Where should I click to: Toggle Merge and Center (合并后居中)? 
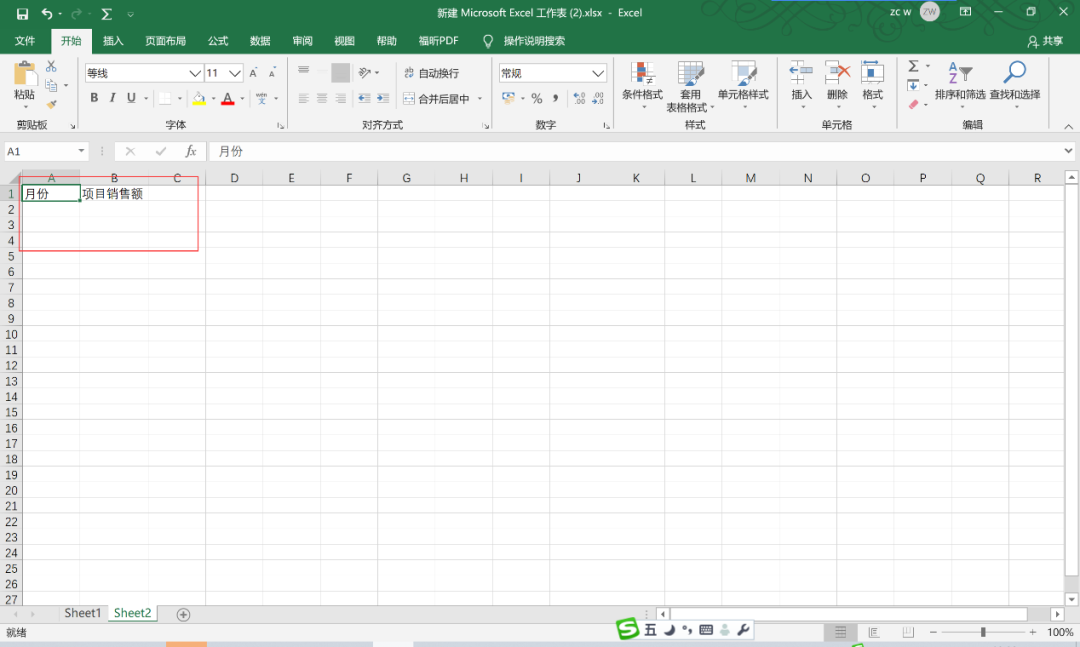tap(436, 98)
